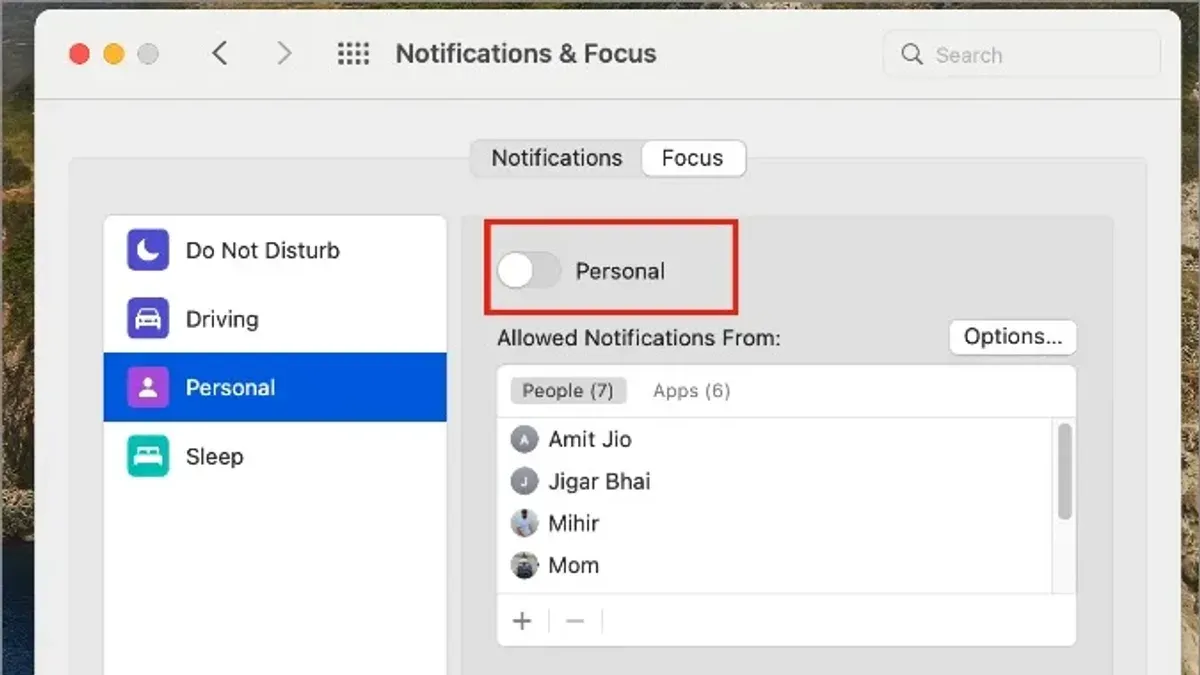1200x675 pixels.
Task: Click the magnifying glass search icon
Action: (912, 54)
